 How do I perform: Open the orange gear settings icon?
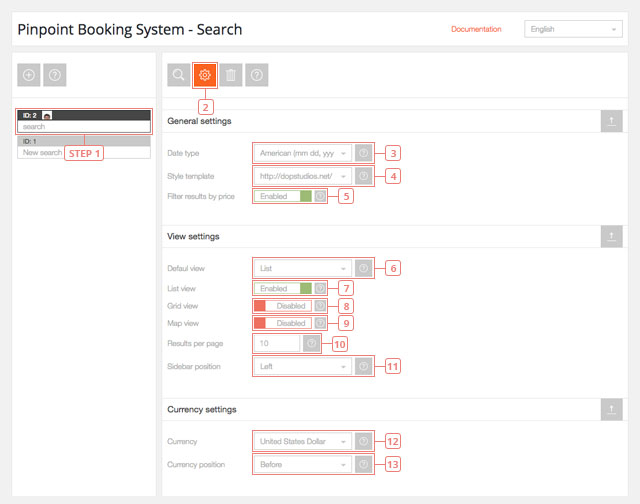click(x=205, y=75)
